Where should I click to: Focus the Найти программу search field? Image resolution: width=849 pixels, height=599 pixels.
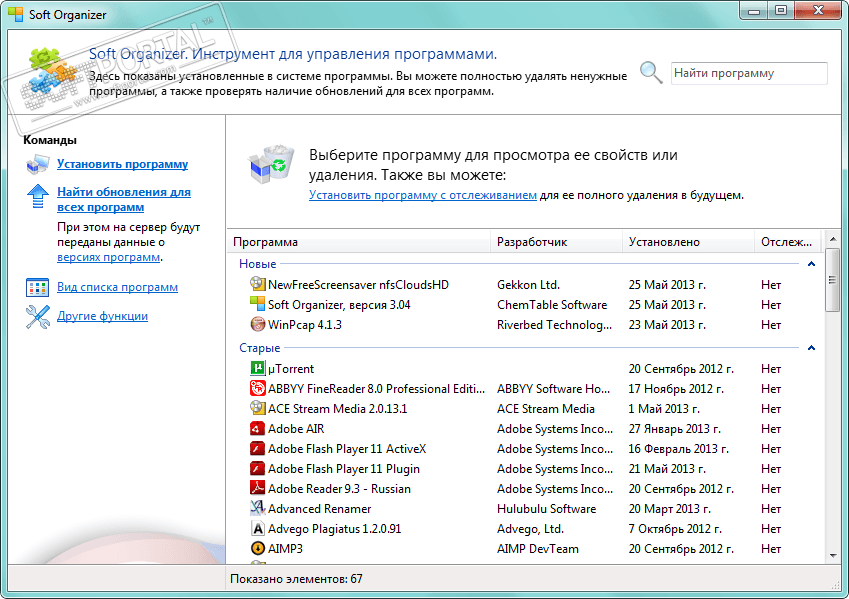tap(749, 73)
